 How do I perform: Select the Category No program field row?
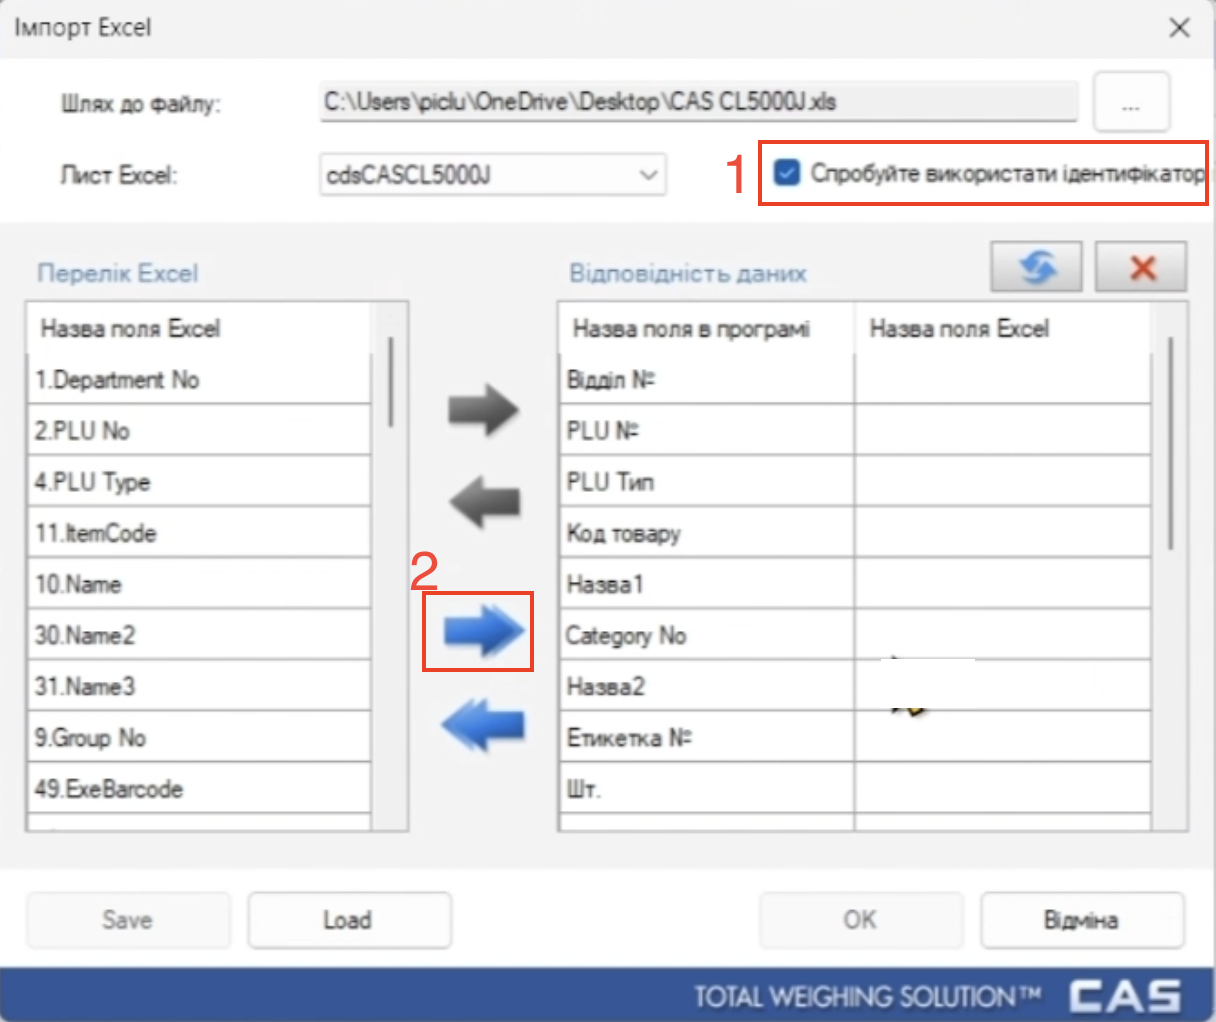[x=705, y=636]
